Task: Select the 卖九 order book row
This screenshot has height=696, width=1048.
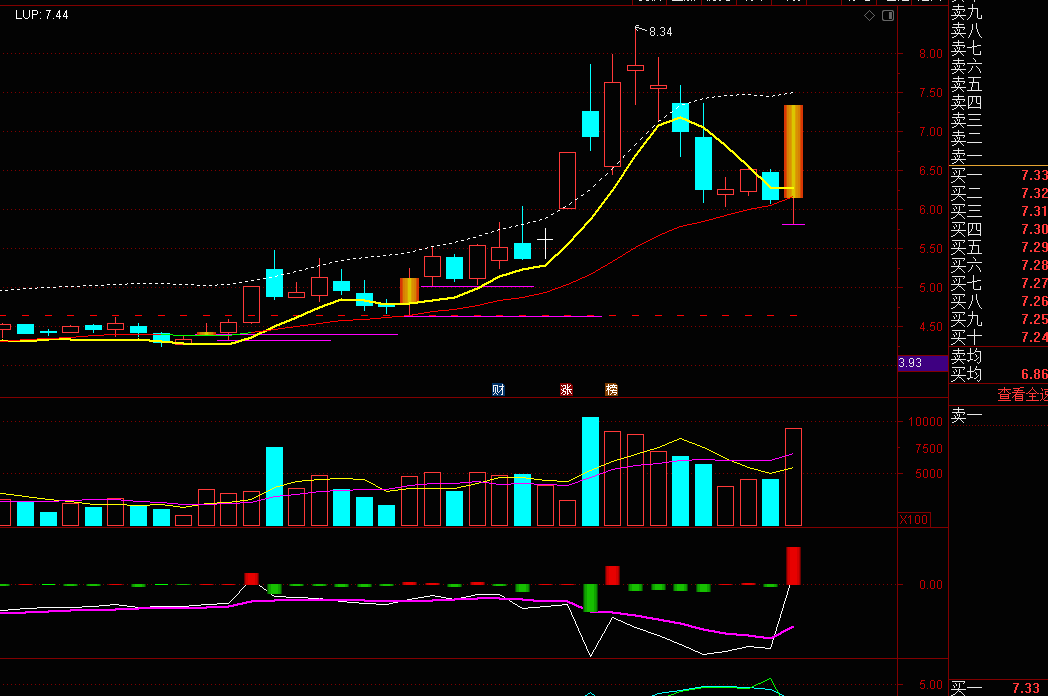Action: pos(999,13)
